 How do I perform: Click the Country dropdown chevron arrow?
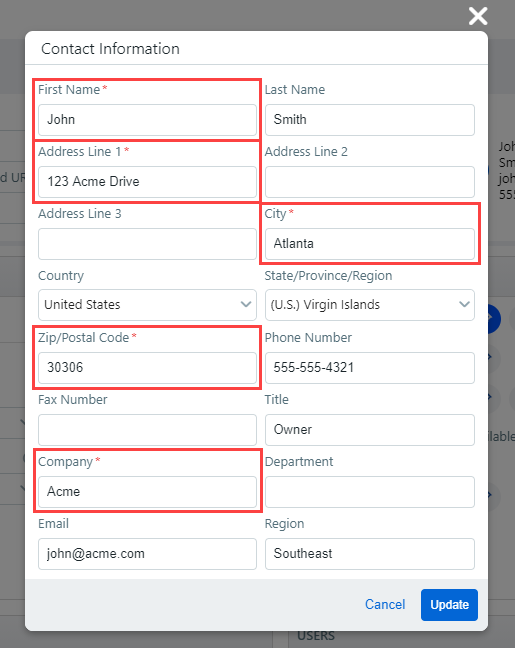pos(246,305)
